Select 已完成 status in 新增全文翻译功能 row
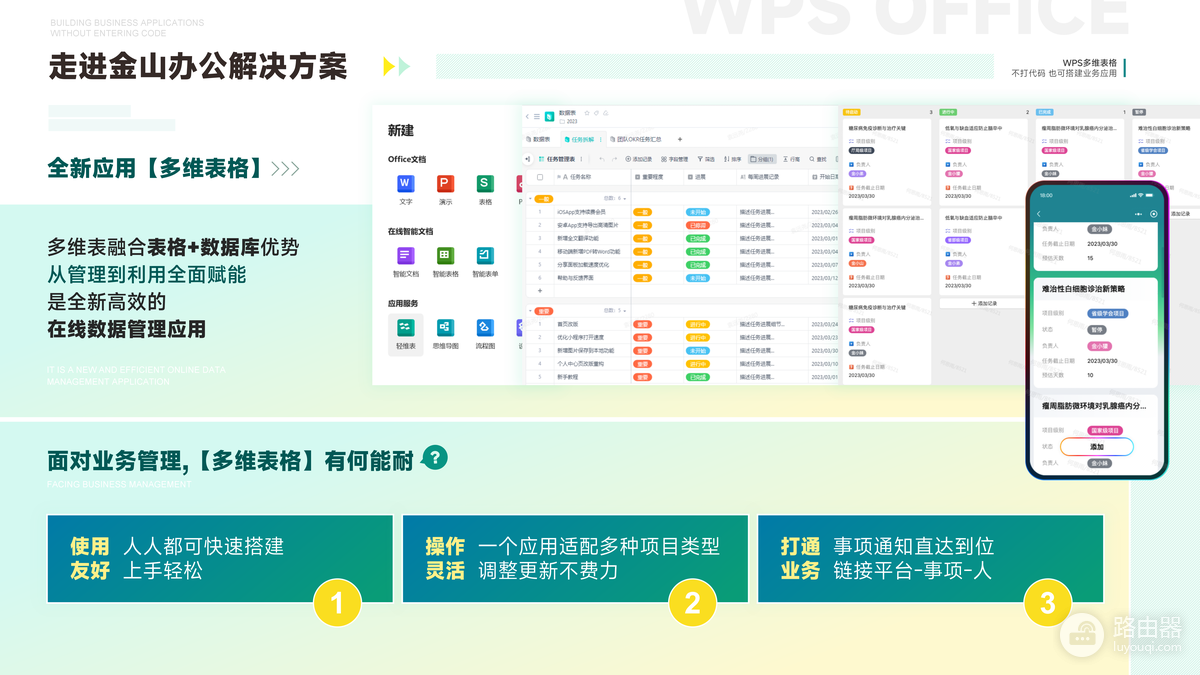 tap(698, 238)
